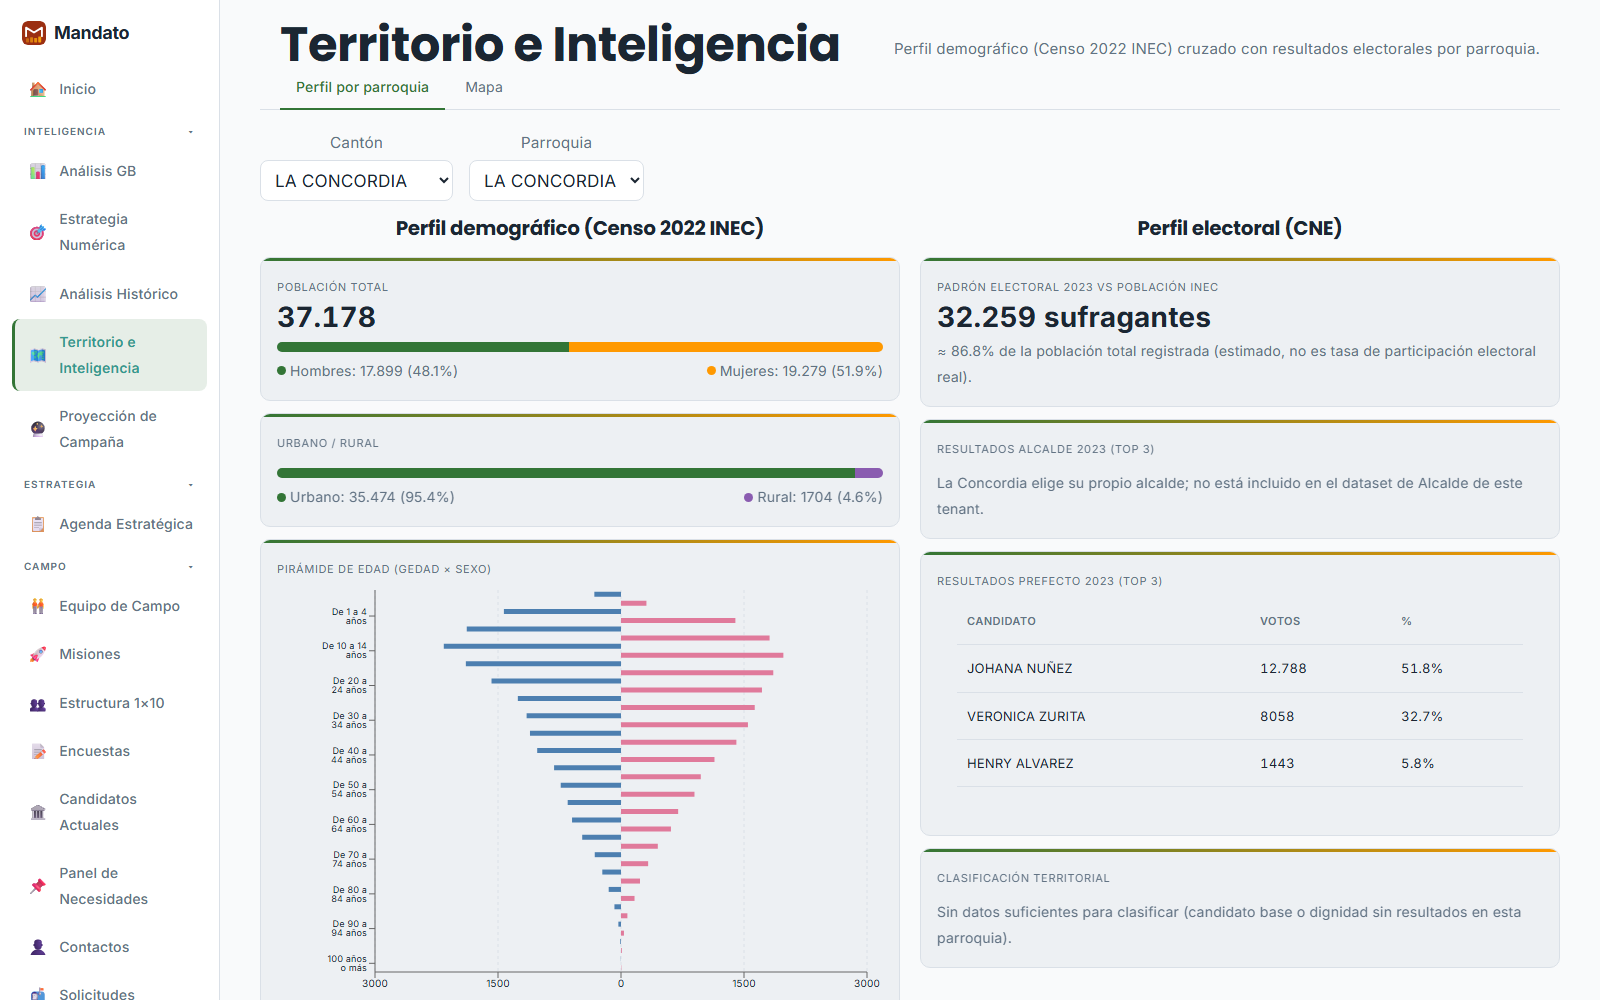1600x1000 pixels.
Task: Click Estructura 1×10 group icon
Action: pyautogui.click(x=38, y=703)
